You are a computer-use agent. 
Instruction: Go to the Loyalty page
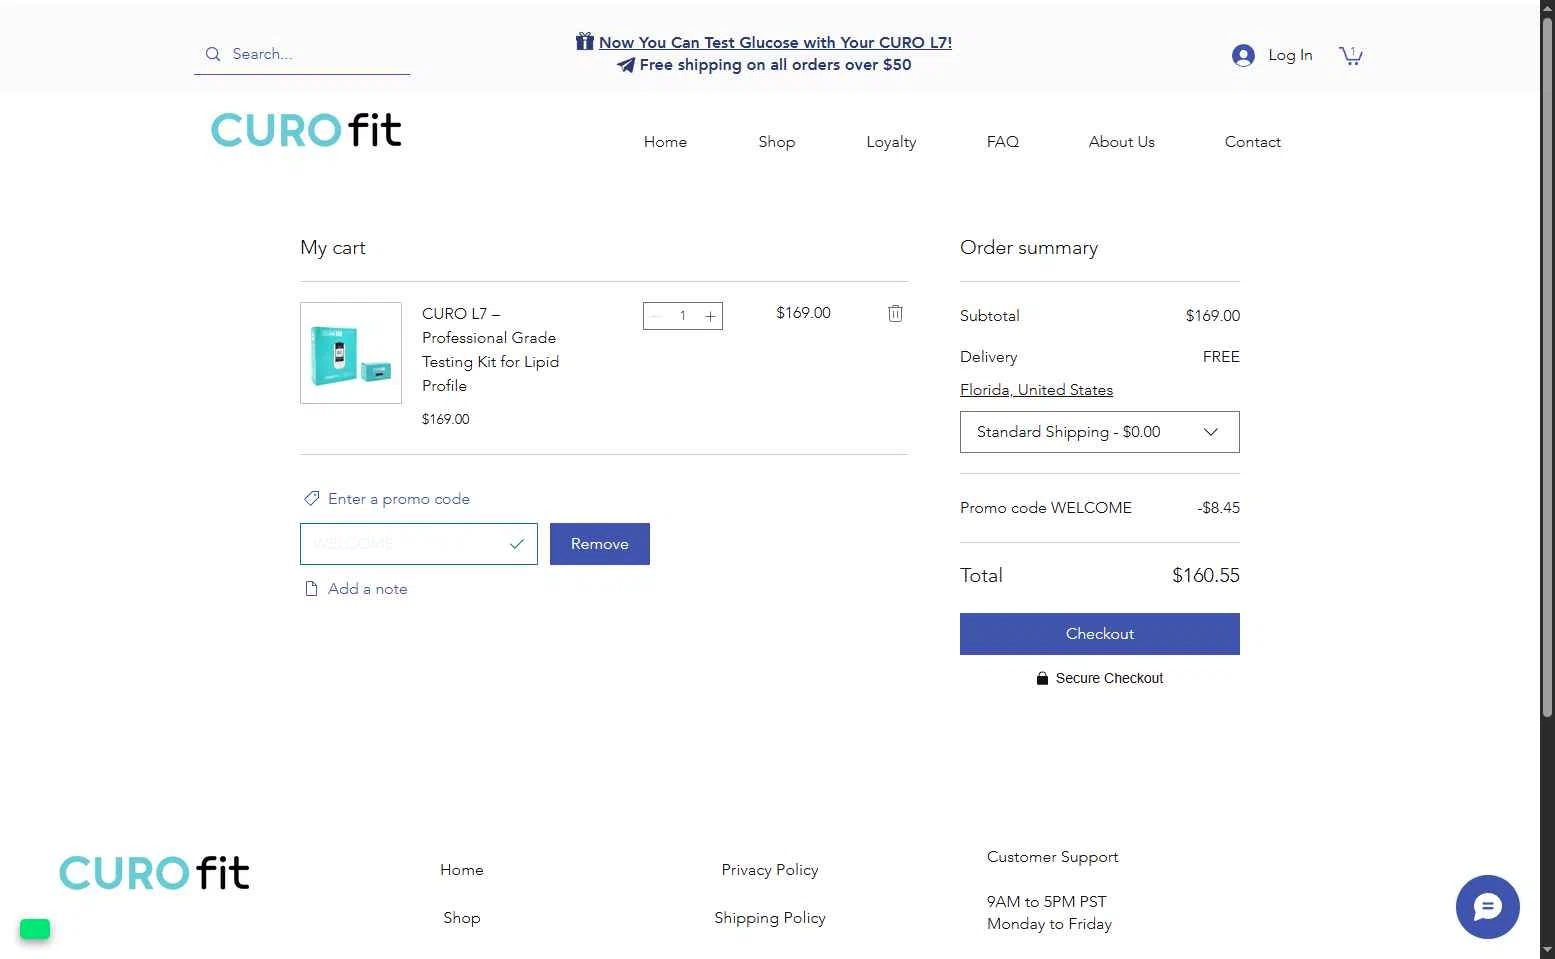(x=891, y=142)
